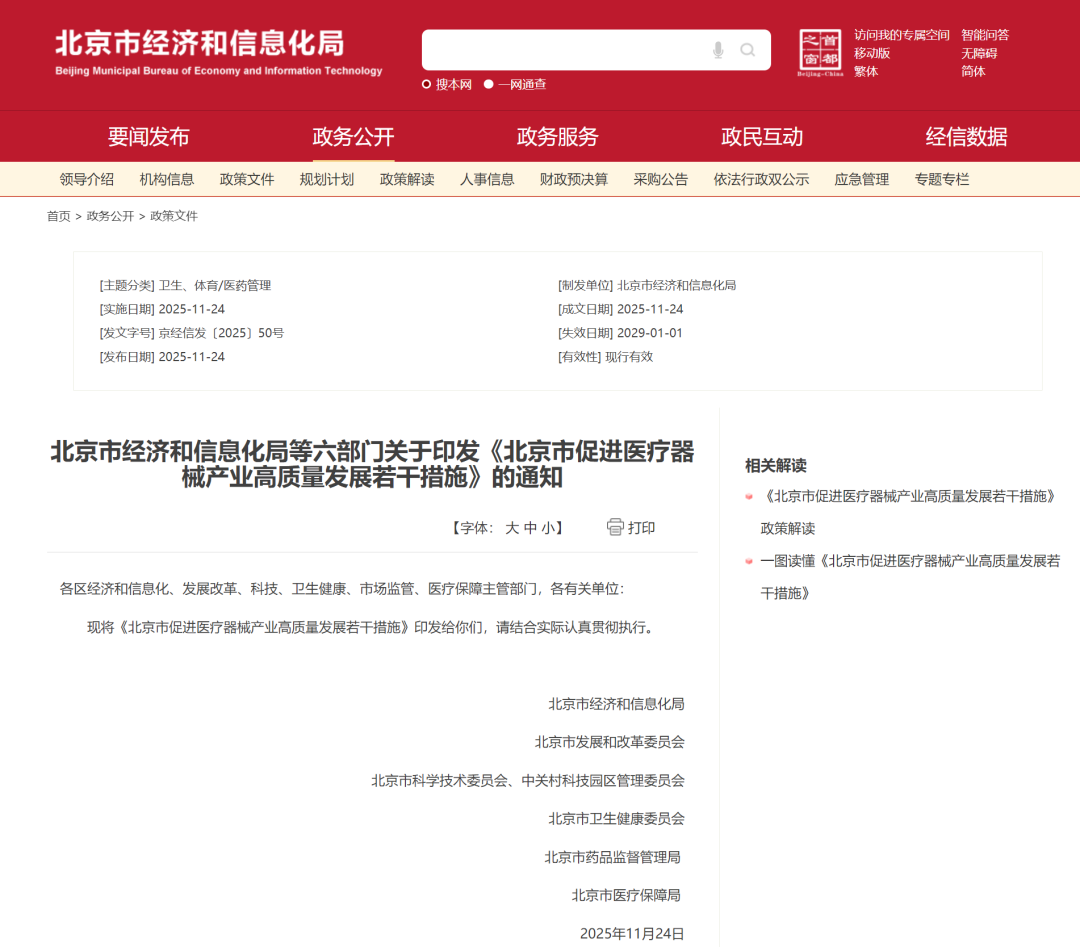Open 政策解读 submenu item
1080x947 pixels.
tap(407, 180)
